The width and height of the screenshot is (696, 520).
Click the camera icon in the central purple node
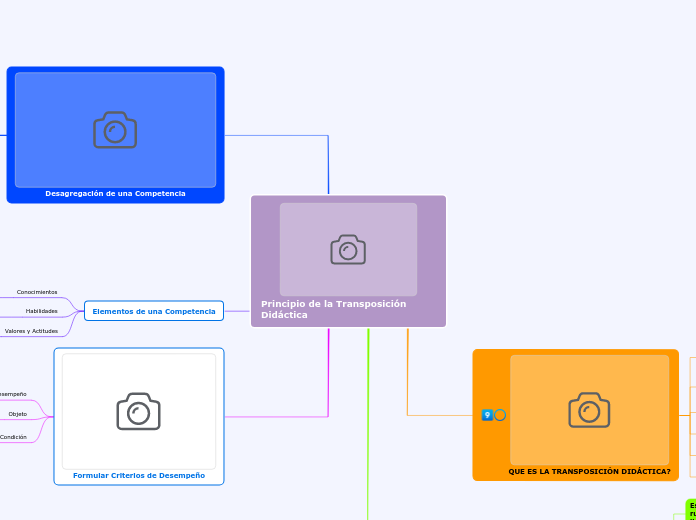point(348,250)
